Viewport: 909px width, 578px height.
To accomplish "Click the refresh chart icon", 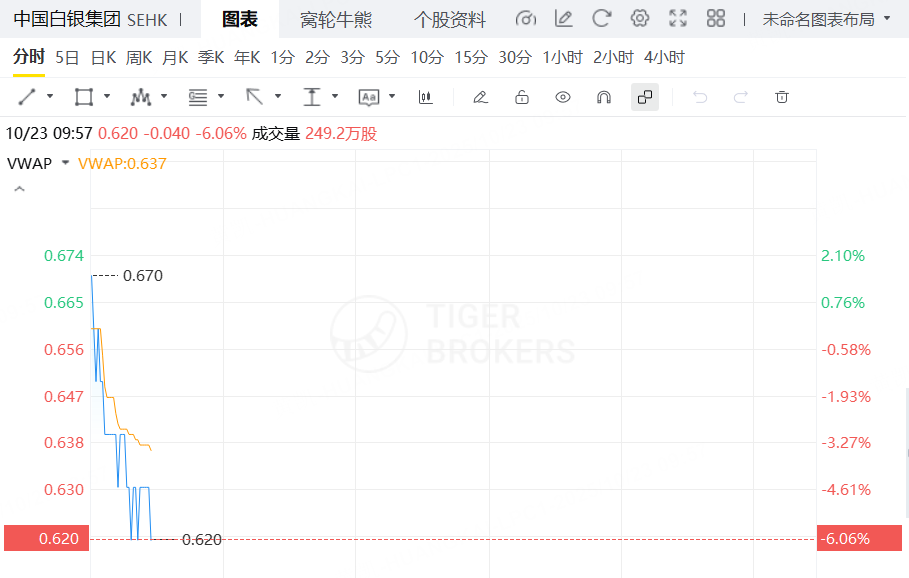I will click(602, 19).
